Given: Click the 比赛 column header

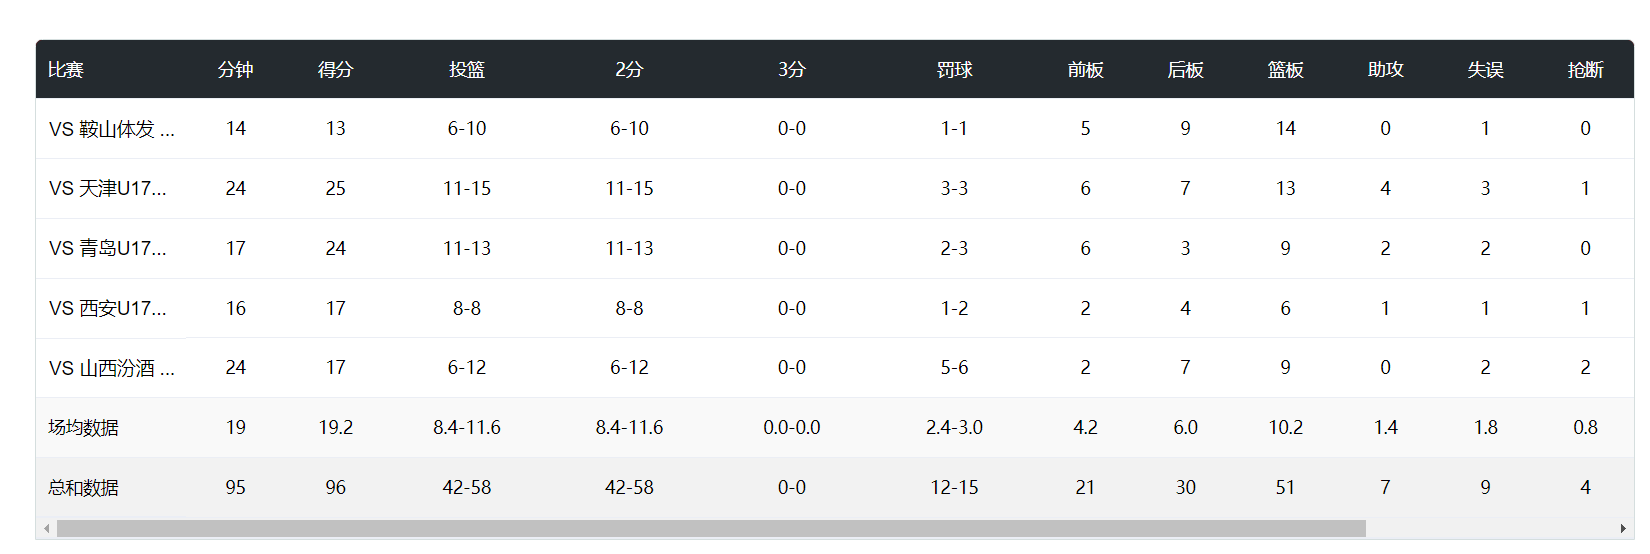Looking at the screenshot, I should click(x=66, y=70).
